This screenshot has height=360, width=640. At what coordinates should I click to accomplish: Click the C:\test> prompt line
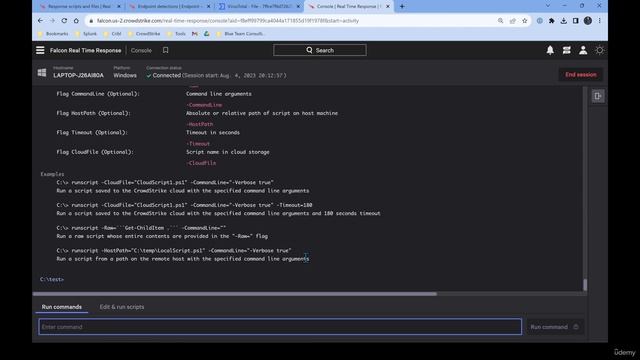[x=52, y=279]
